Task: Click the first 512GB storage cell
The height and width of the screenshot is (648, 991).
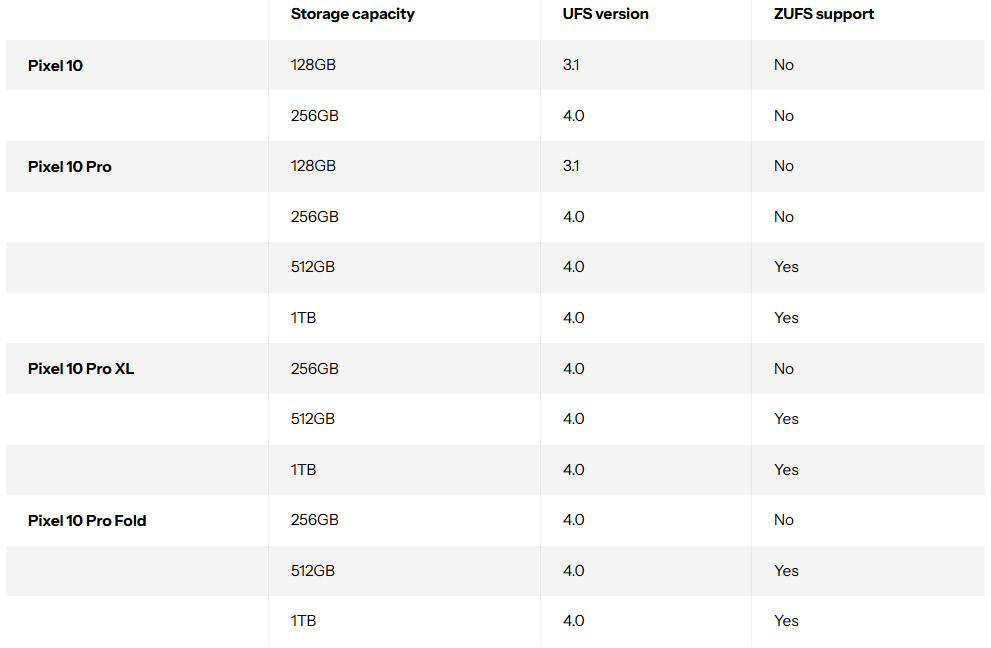Action: pos(313,267)
